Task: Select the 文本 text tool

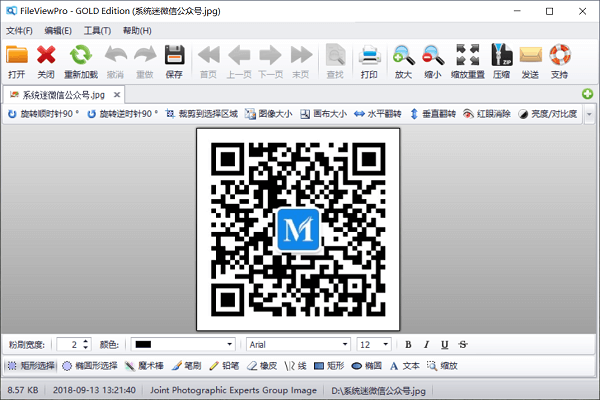Action: 404,366
